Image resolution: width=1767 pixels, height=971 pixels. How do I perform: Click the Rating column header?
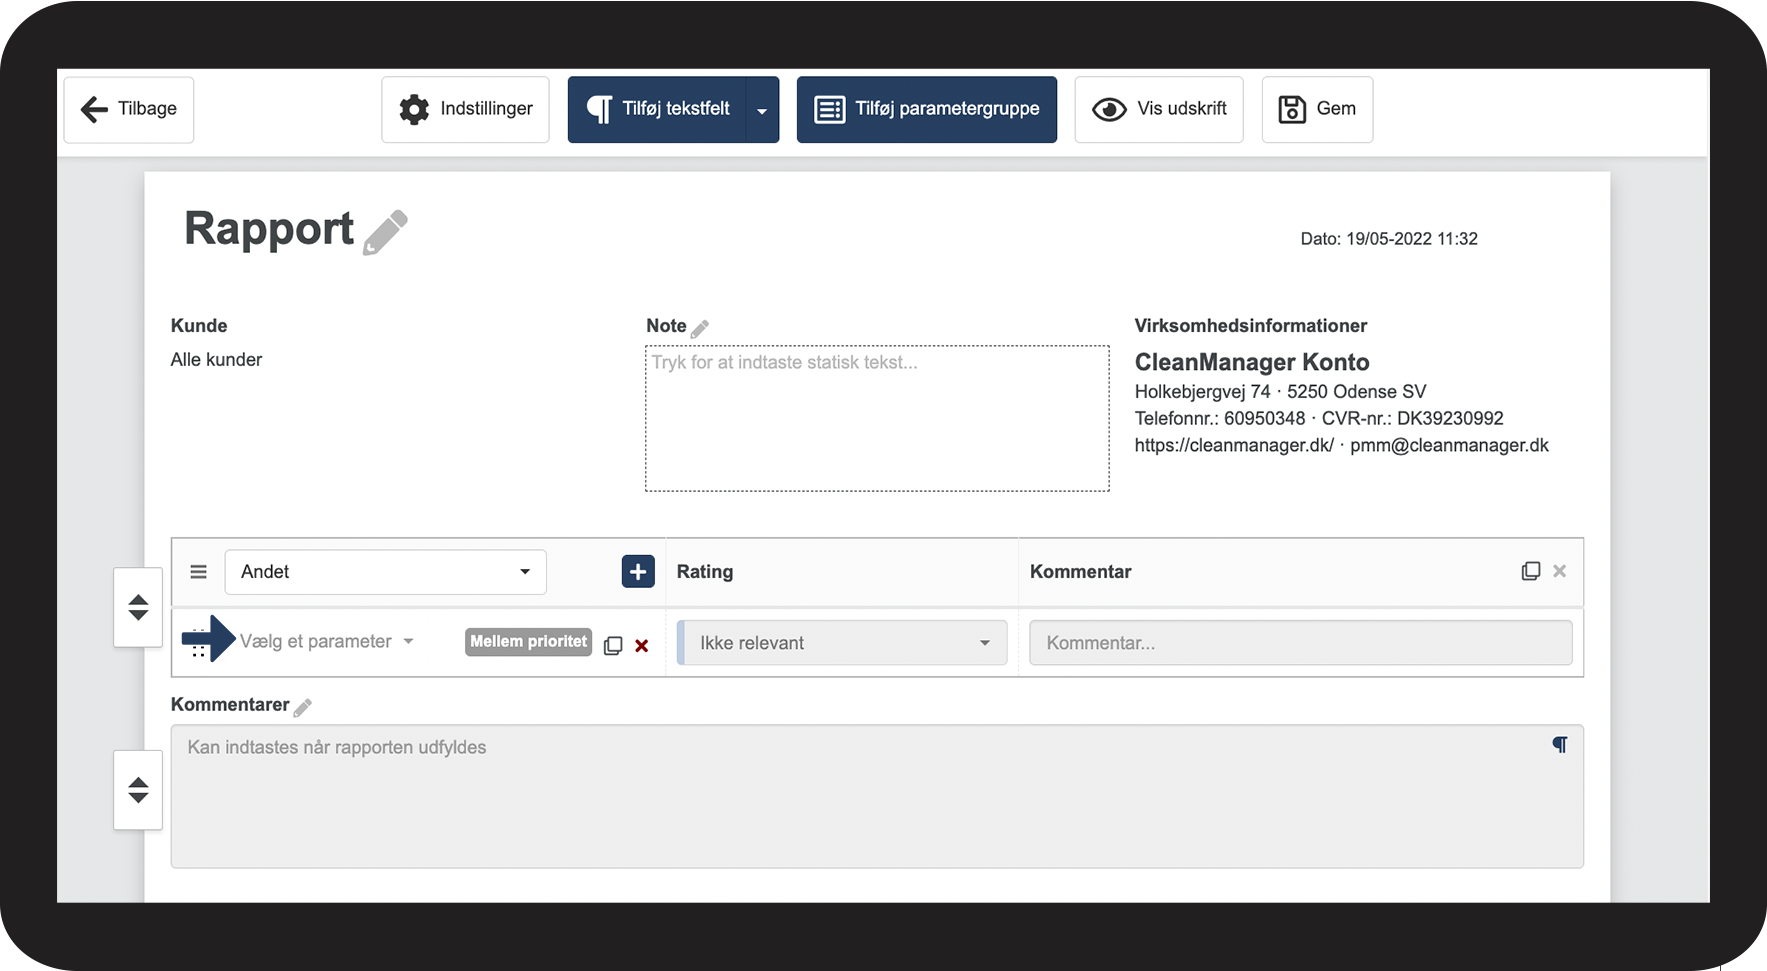(x=705, y=572)
